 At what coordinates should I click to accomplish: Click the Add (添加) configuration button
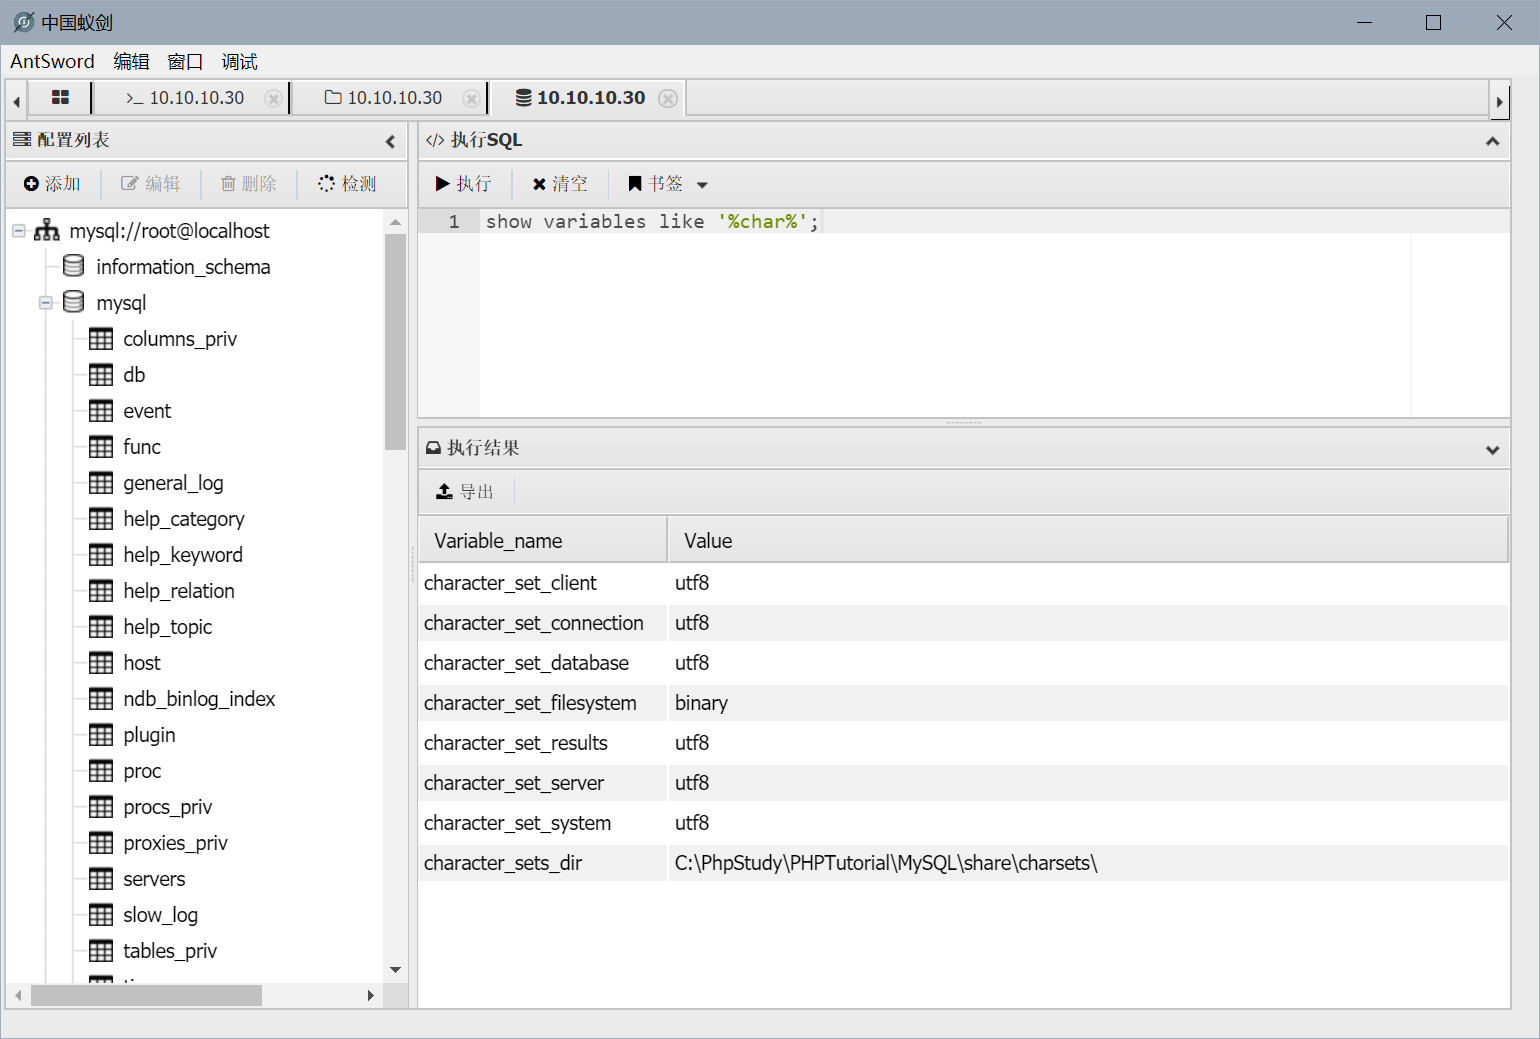[52, 184]
